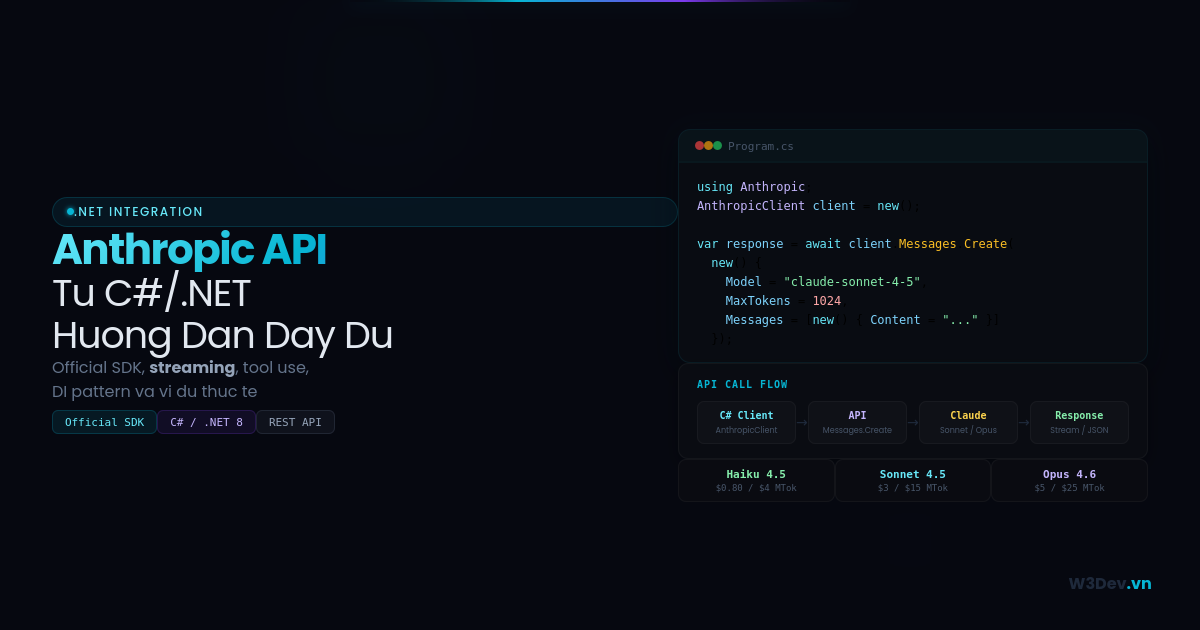Click the red close dot on Program.cs window
Viewport: 1200px width, 630px height.
(697, 145)
